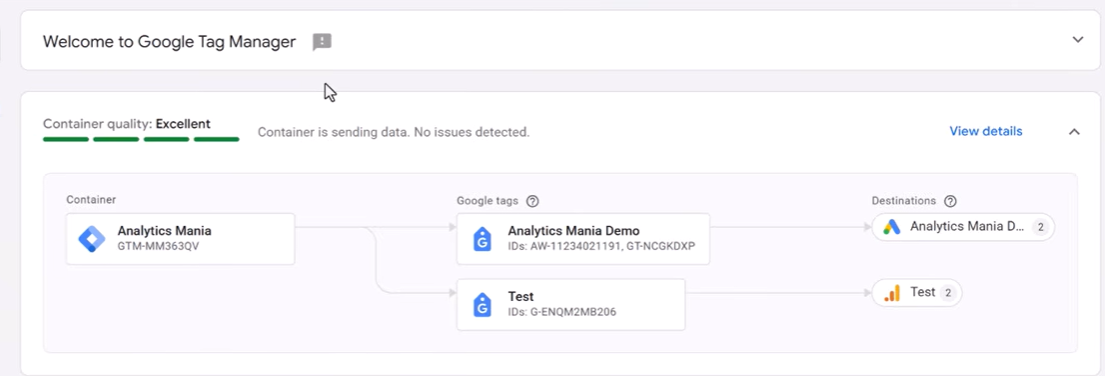Click the Google tags column label
This screenshot has width=1105, height=376.
[487, 201]
